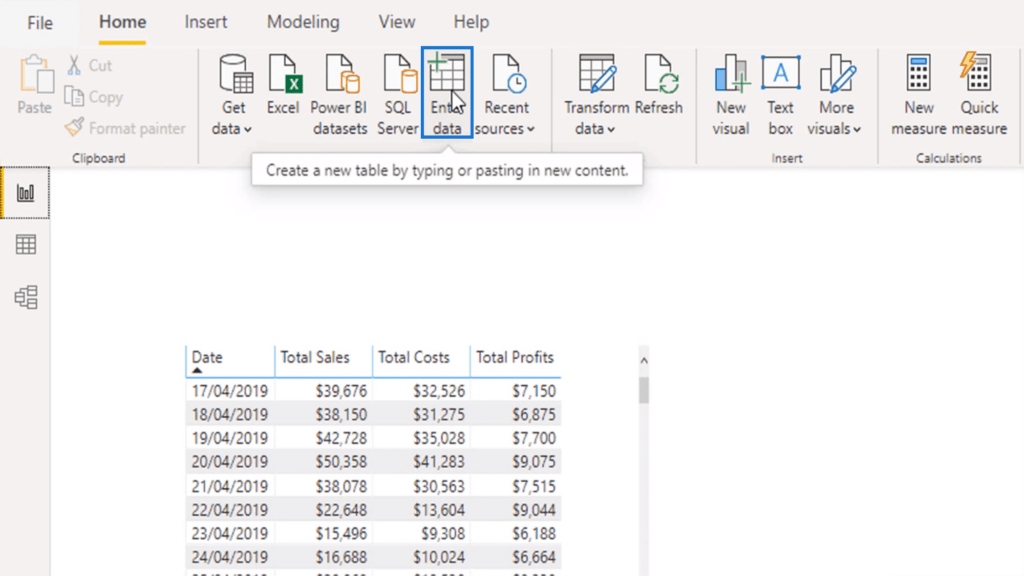Open the File menu
The width and height of the screenshot is (1024, 576).
click(40, 23)
